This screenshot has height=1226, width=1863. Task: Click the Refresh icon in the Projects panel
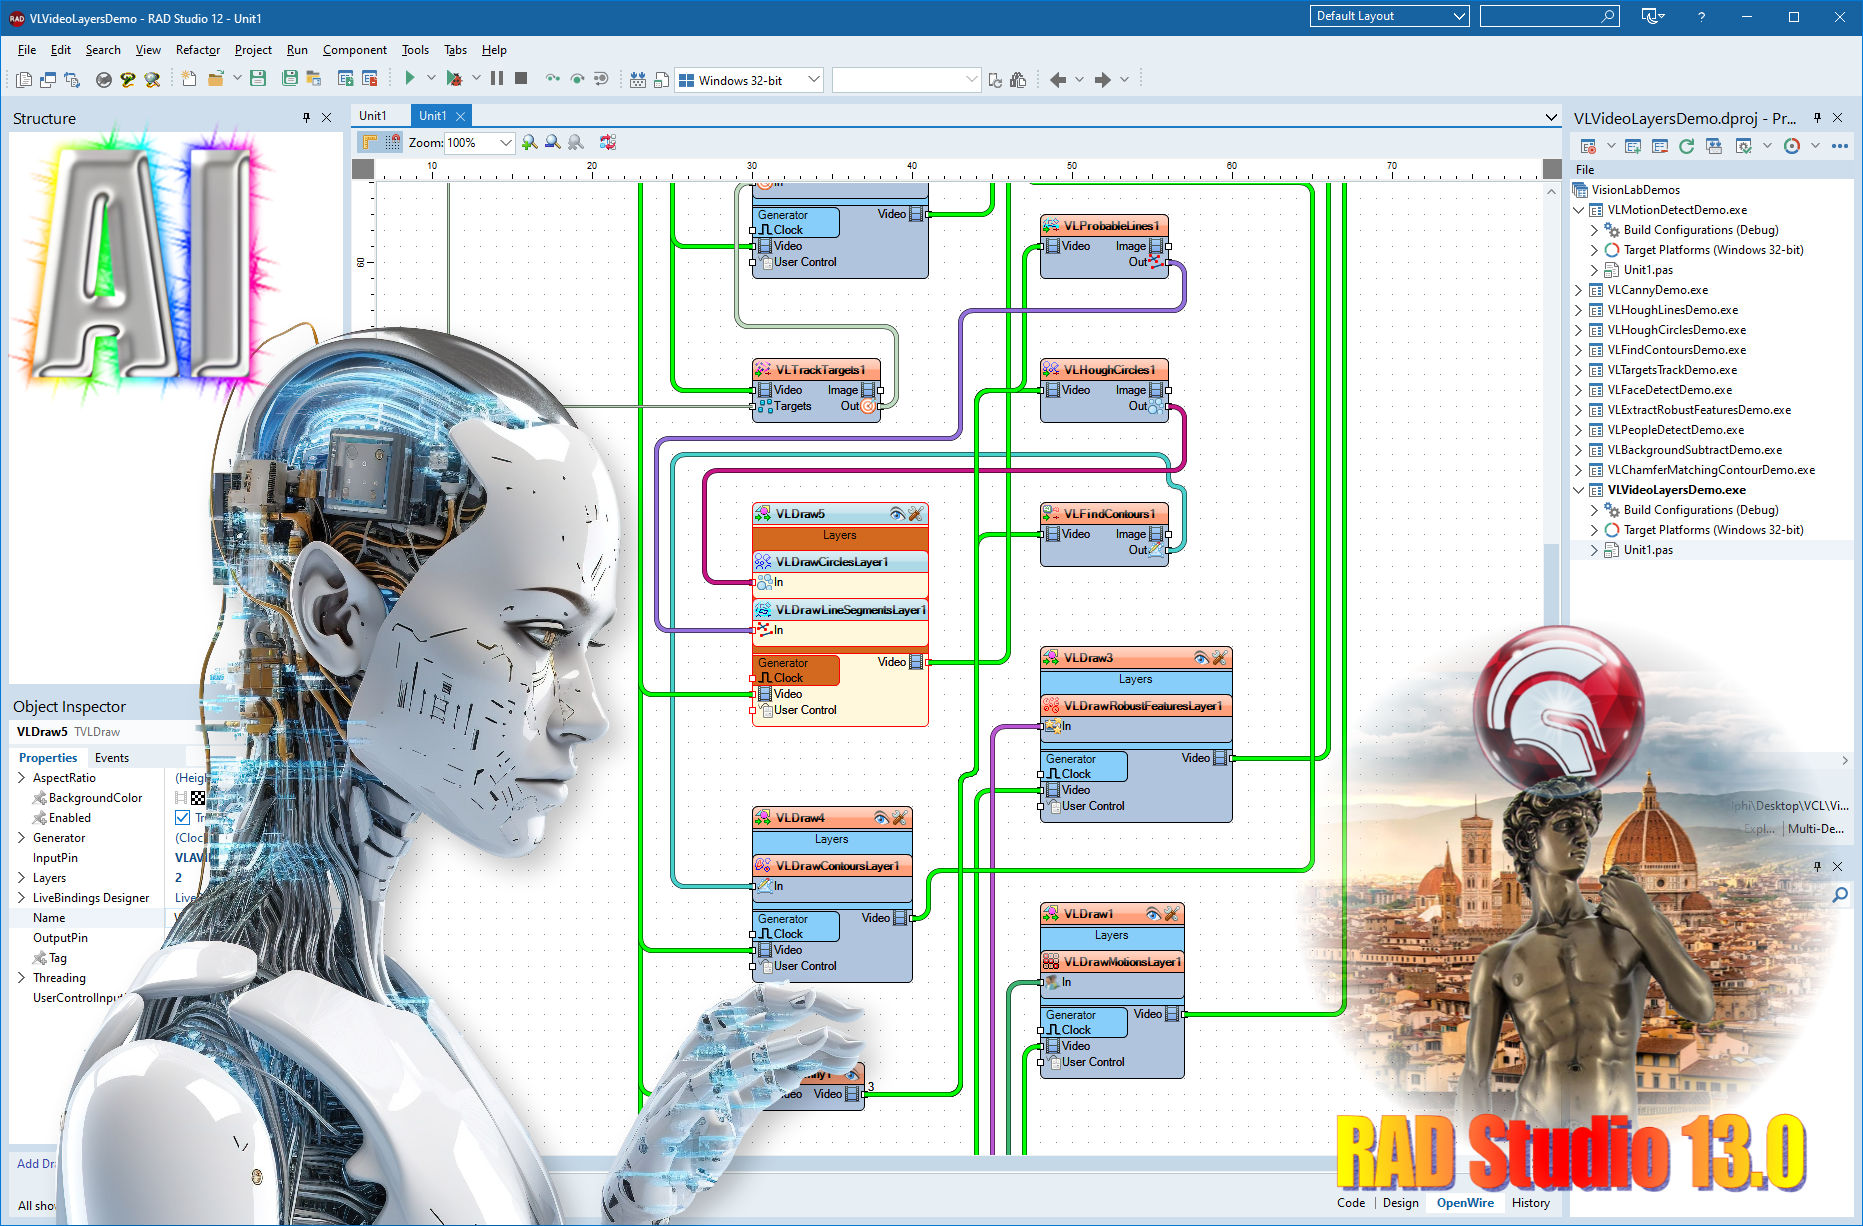1686,146
